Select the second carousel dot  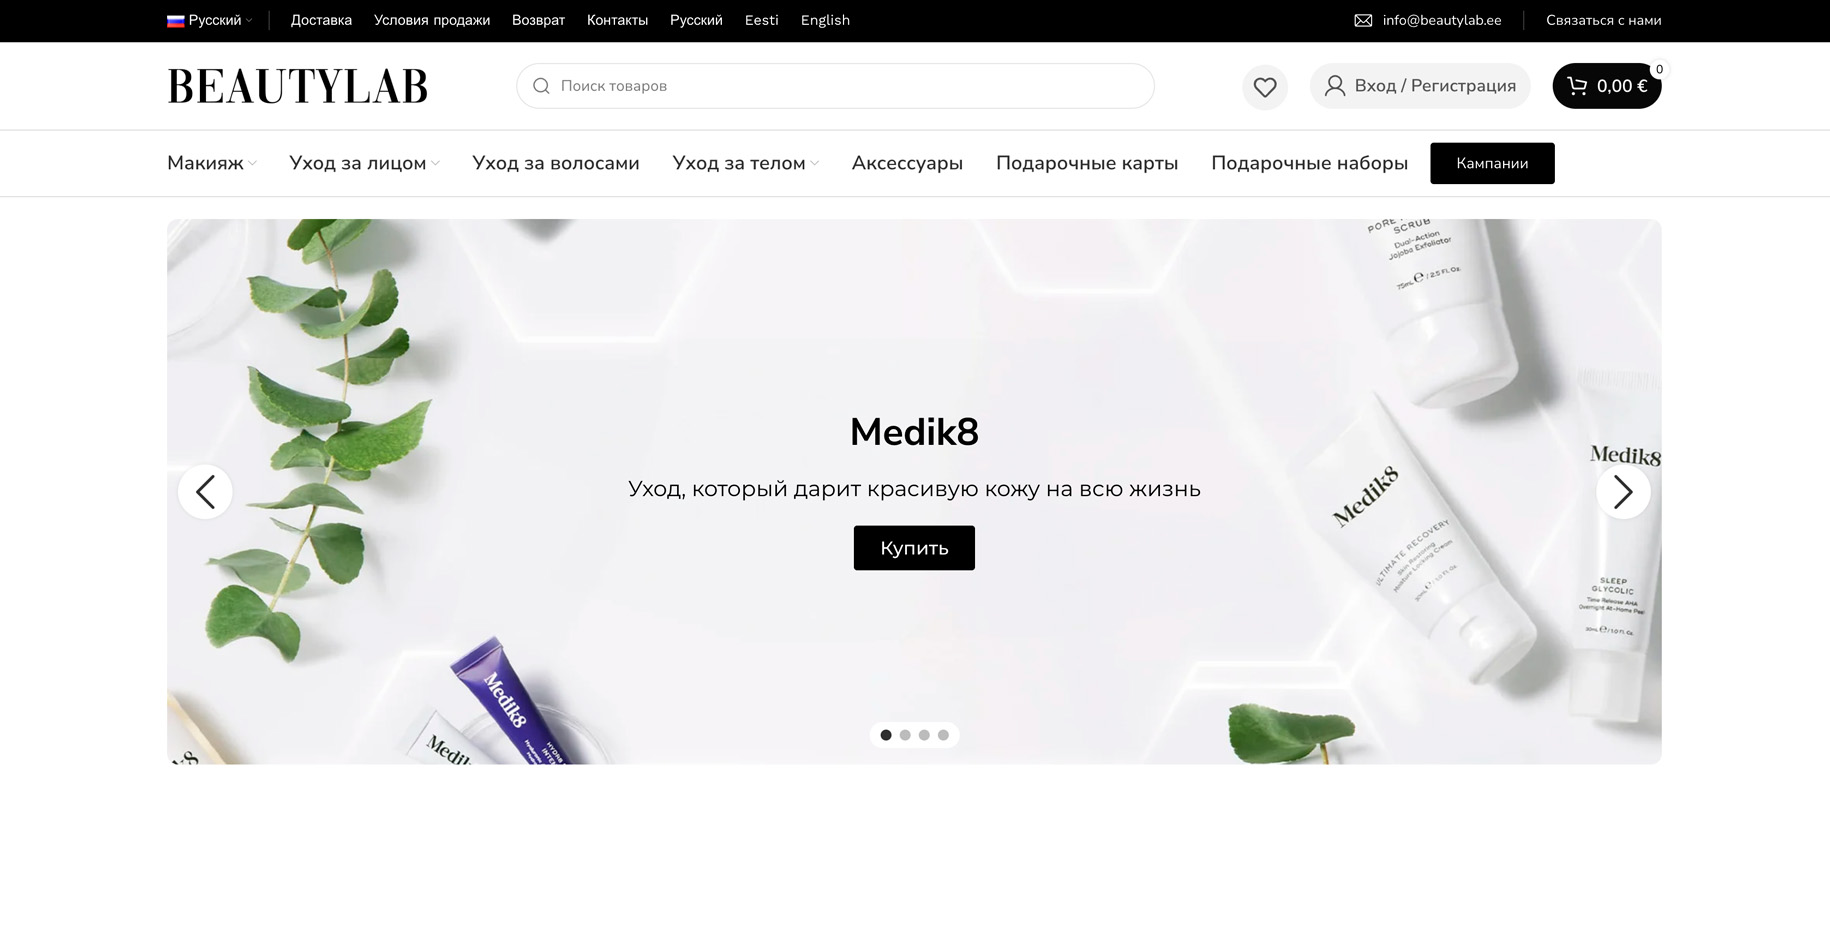tap(905, 735)
